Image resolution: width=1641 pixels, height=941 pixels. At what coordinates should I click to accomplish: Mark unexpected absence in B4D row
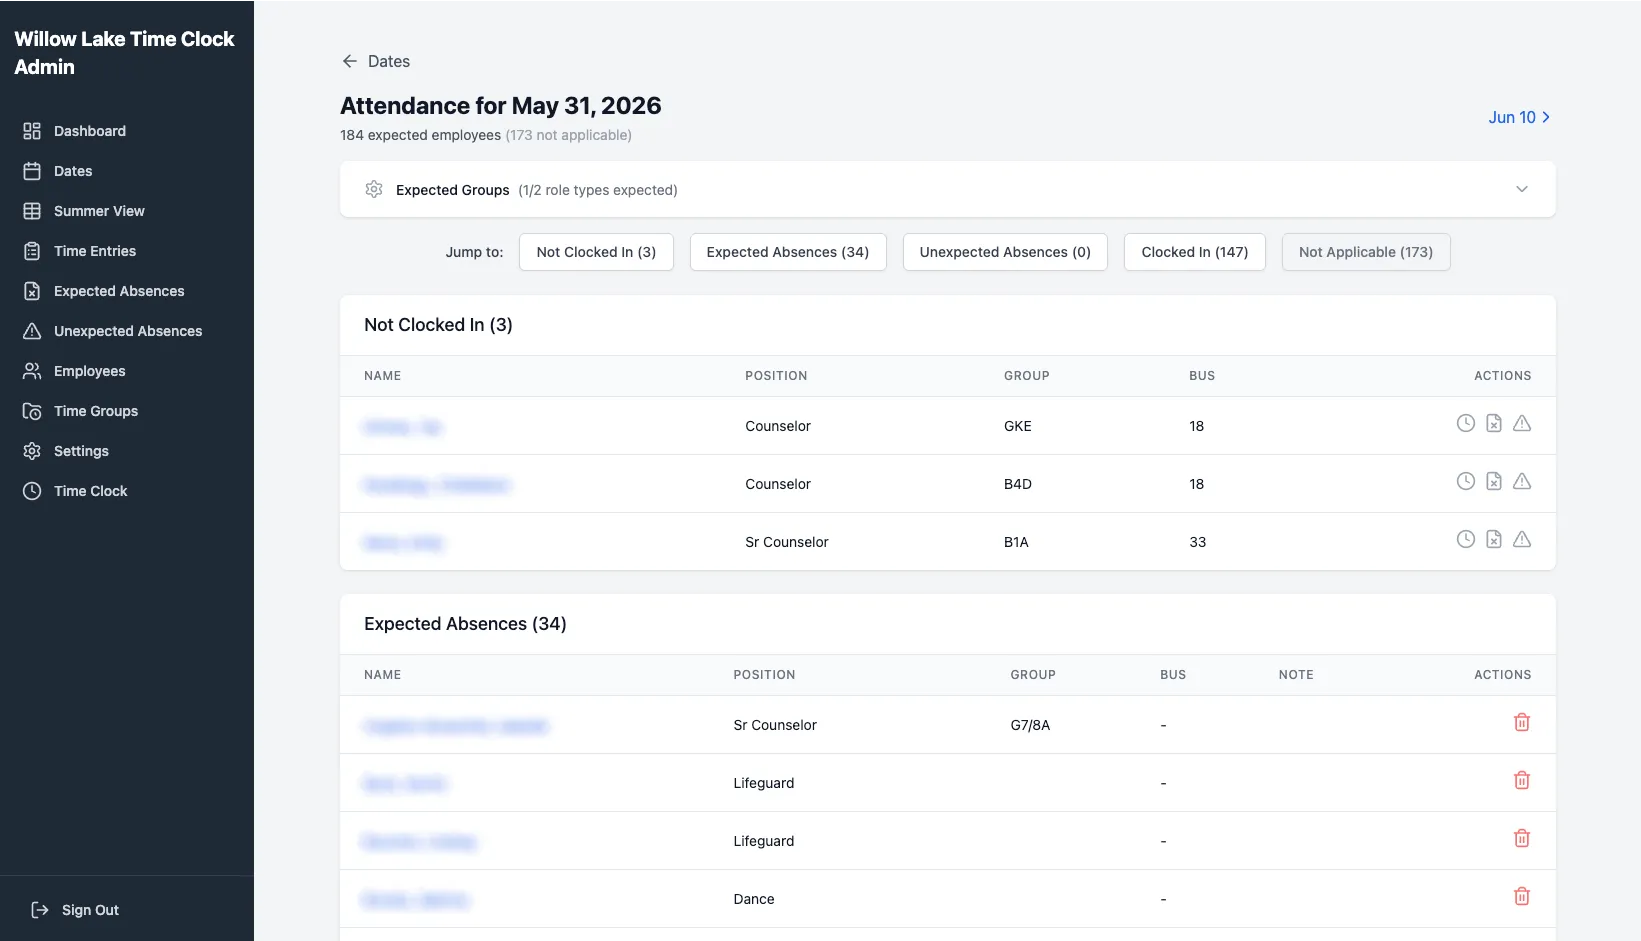click(1521, 481)
